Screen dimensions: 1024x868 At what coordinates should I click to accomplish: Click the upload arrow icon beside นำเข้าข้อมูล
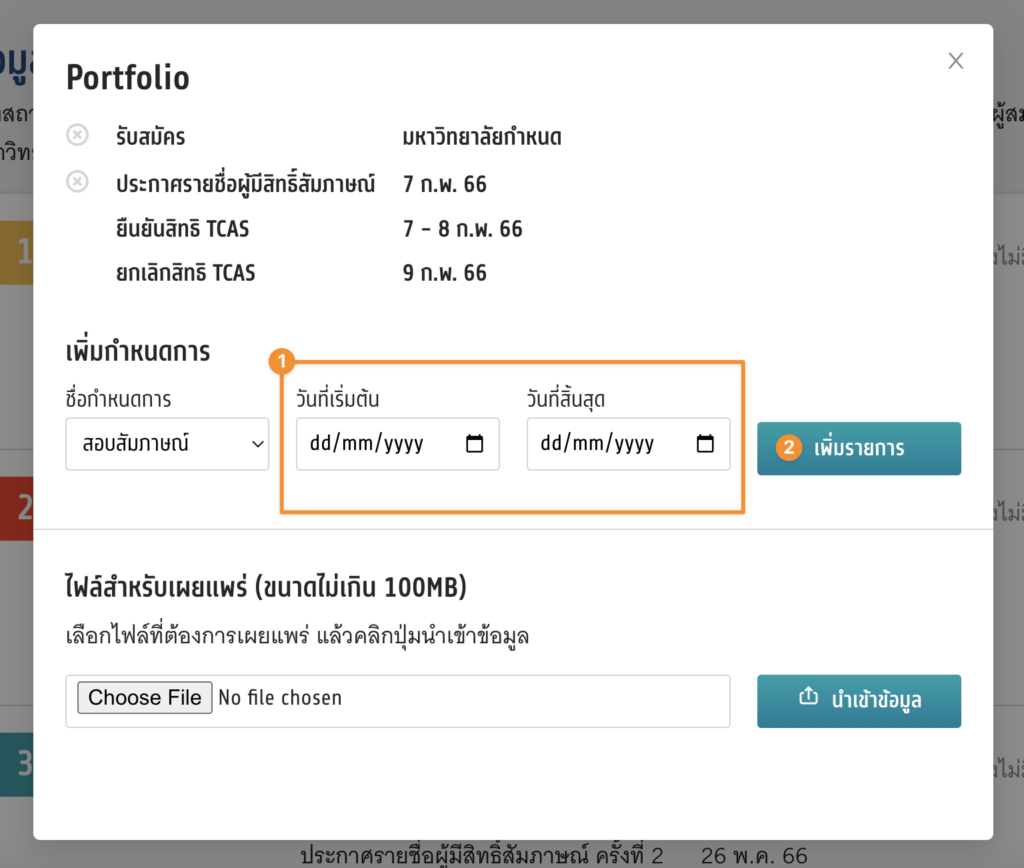tap(808, 698)
